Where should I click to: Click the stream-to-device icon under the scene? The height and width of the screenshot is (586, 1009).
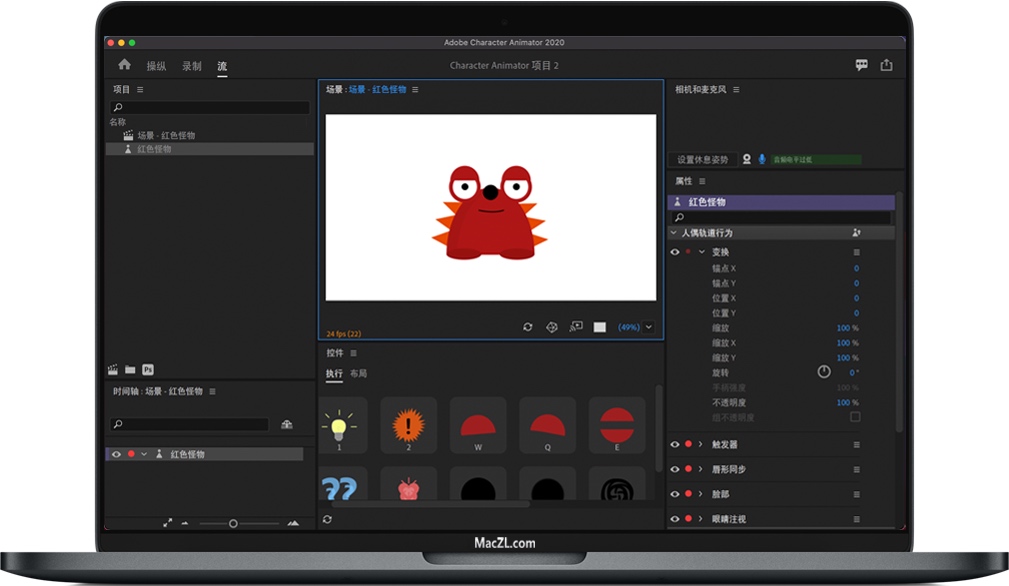(574, 327)
